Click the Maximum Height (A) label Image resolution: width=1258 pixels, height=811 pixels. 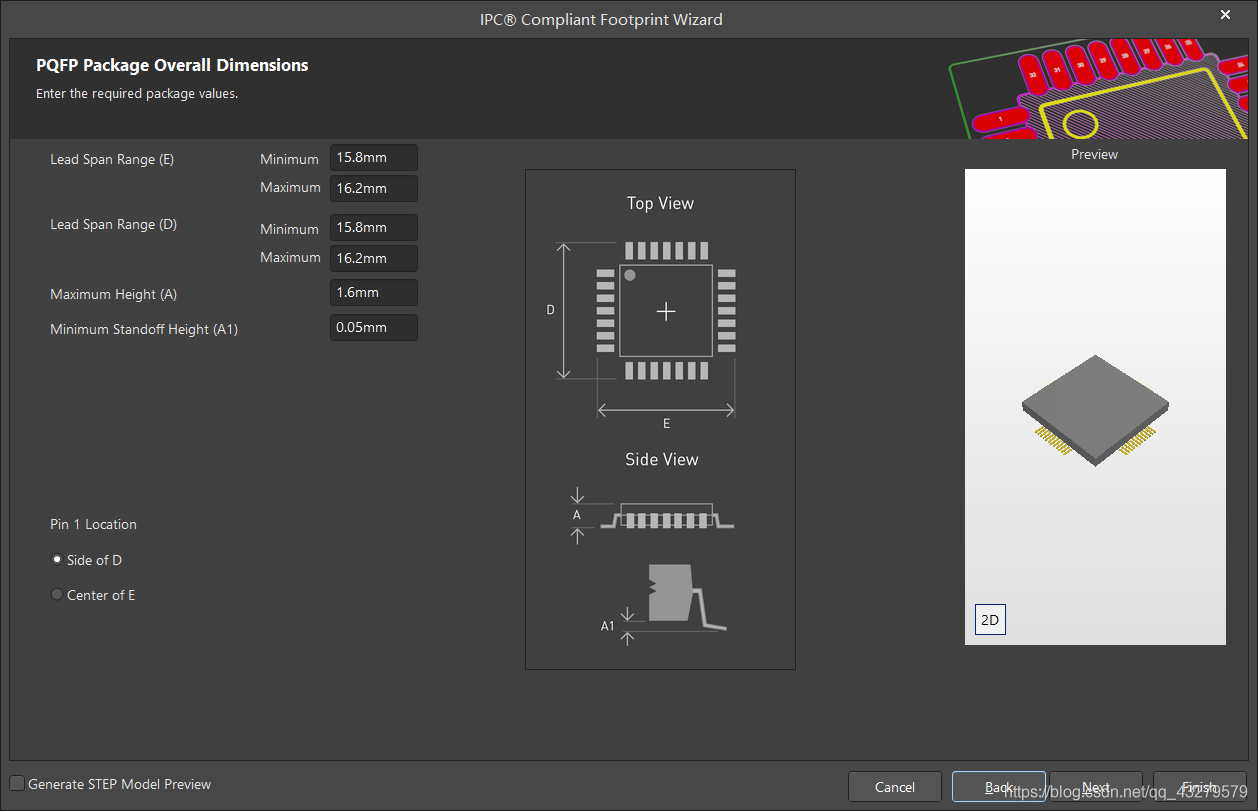coord(113,294)
